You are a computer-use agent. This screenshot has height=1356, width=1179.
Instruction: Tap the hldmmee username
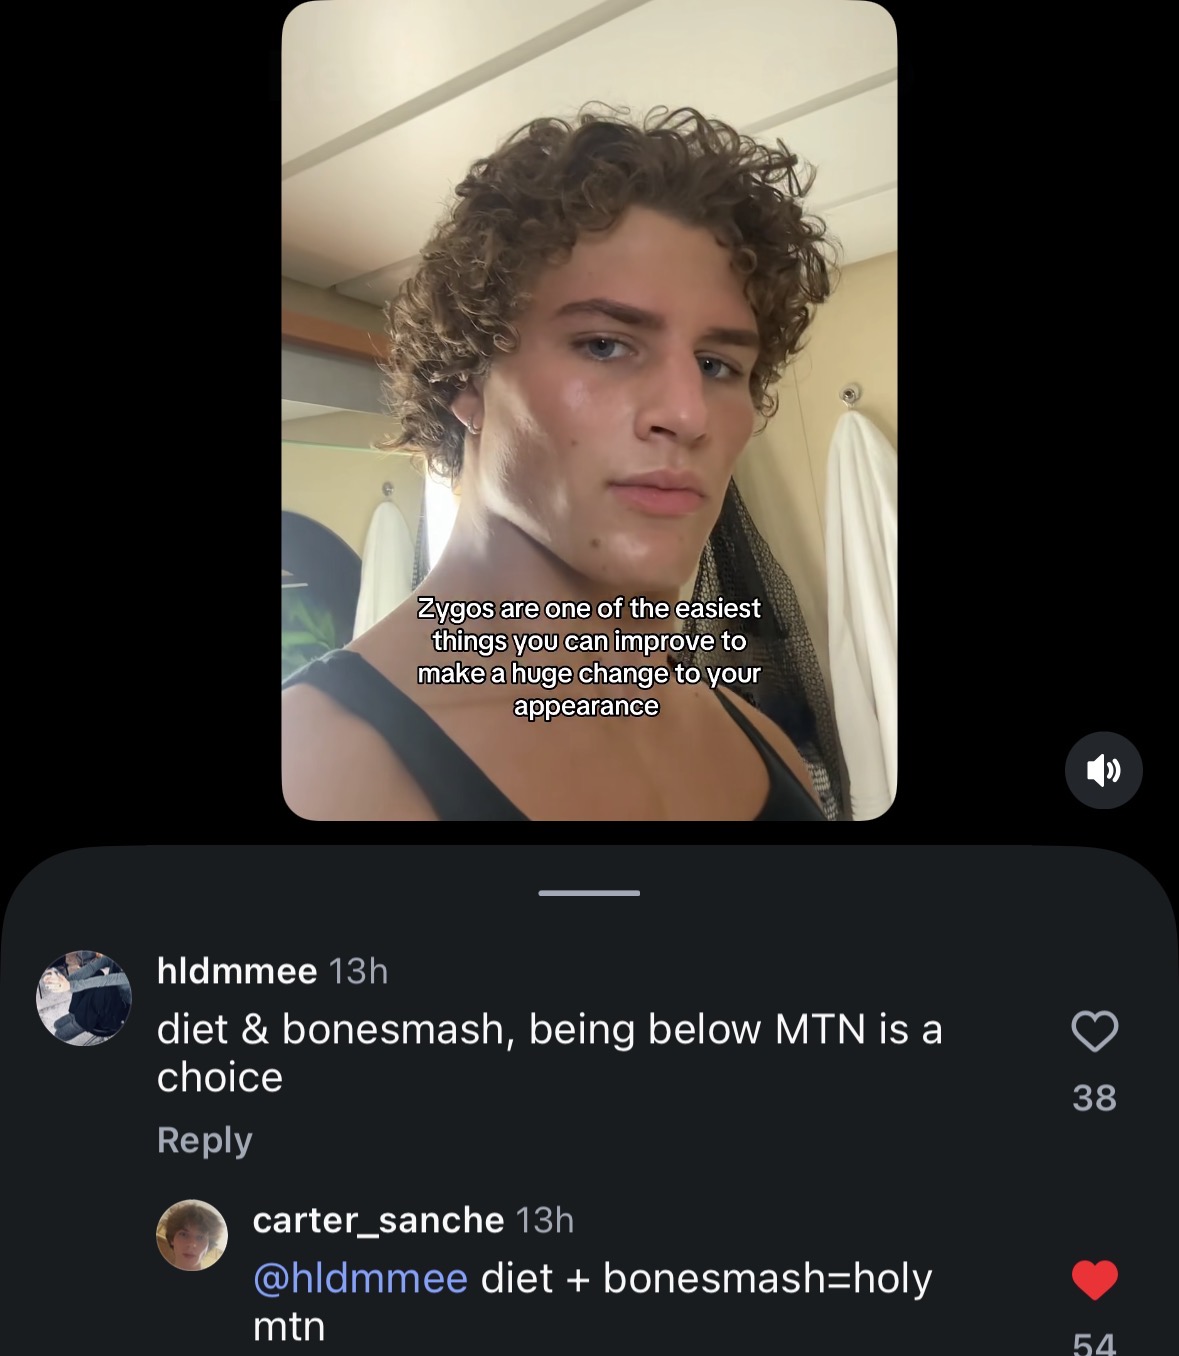click(237, 970)
